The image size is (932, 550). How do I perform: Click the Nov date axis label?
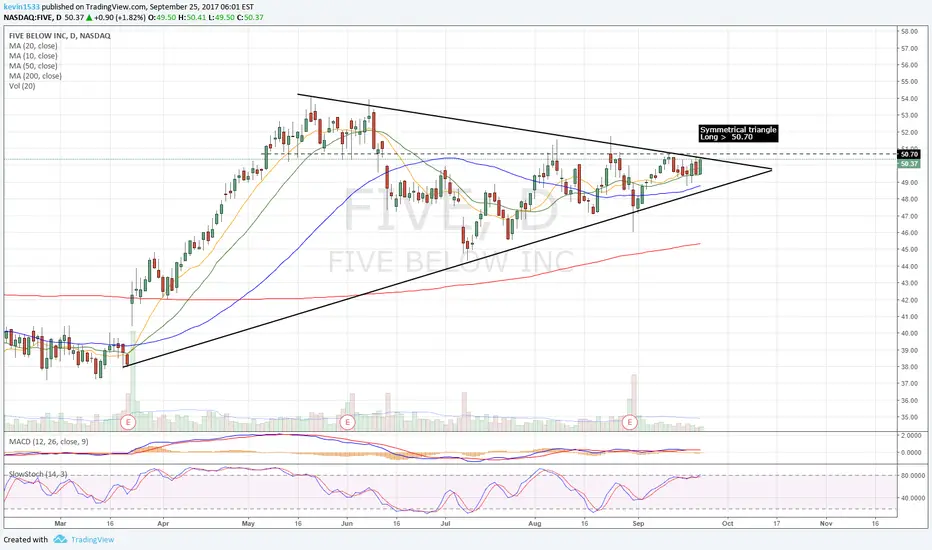click(x=826, y=524)
